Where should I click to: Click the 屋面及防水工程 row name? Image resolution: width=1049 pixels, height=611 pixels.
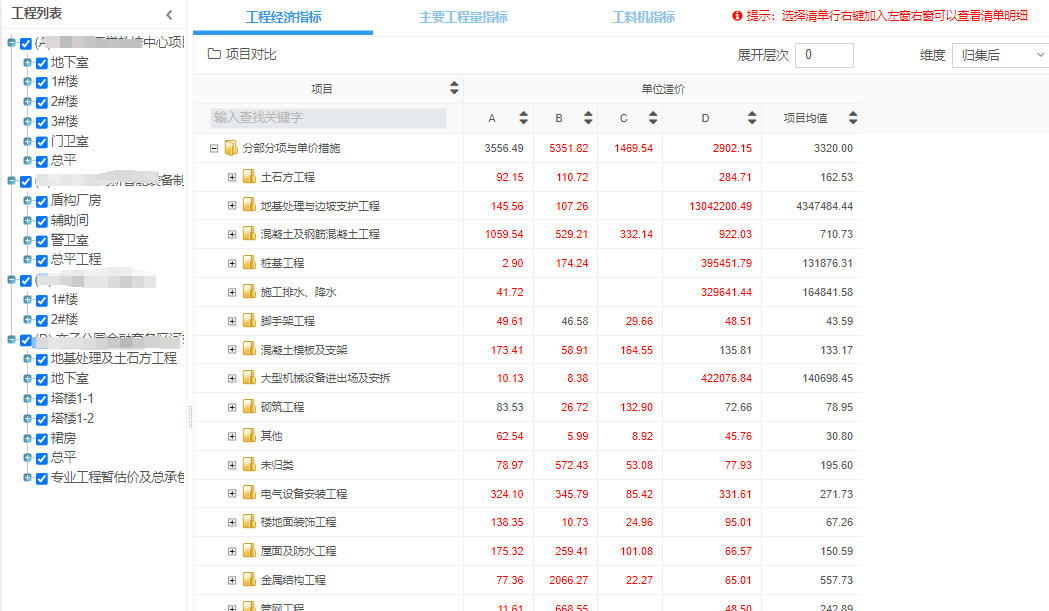pyautogui.click(x=298, y=551)
